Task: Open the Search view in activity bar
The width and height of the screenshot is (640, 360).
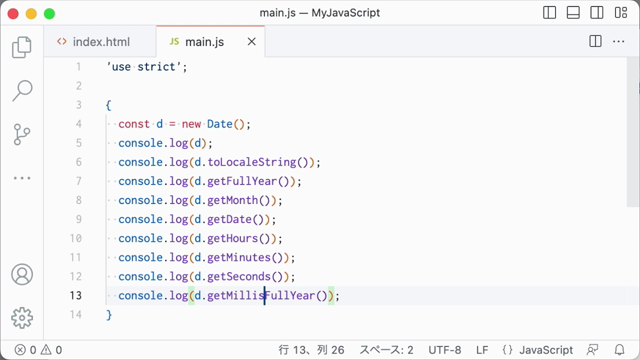Action: coord(22,90)
